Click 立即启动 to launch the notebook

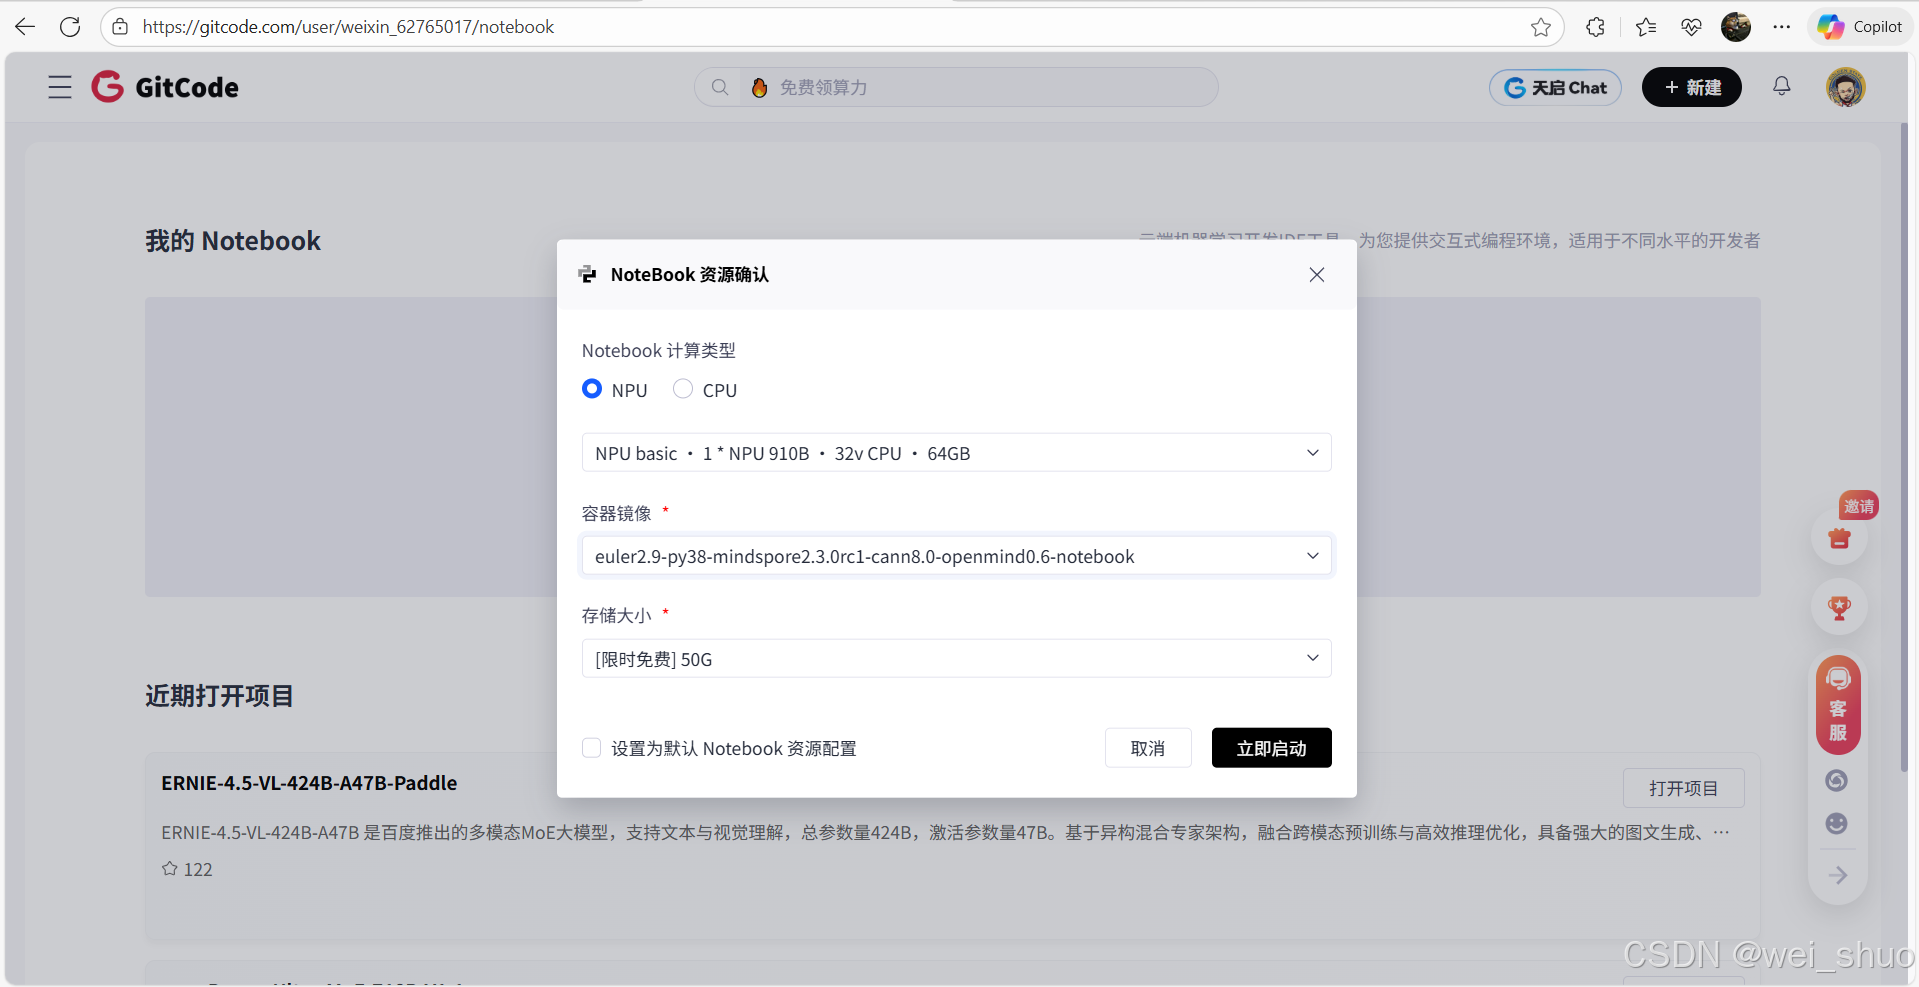coord(1271,747)
